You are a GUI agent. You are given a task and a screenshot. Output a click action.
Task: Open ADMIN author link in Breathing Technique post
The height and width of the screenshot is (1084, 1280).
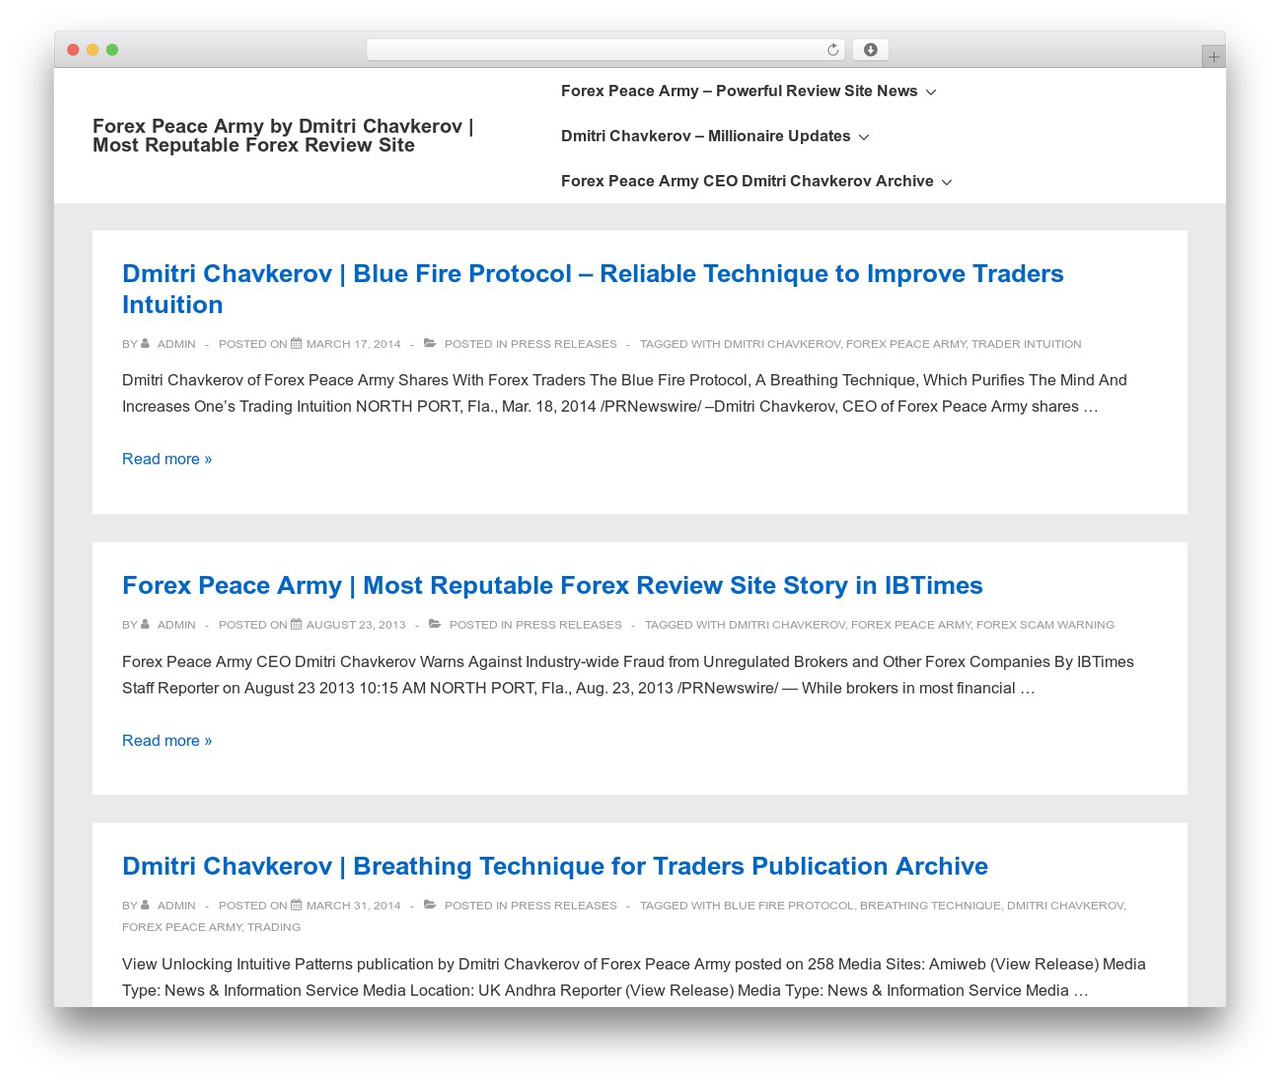click(176, 906)
